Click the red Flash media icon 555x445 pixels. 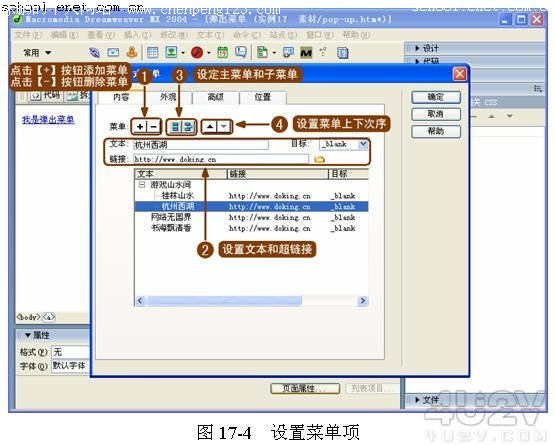click(x=197, y=53)
